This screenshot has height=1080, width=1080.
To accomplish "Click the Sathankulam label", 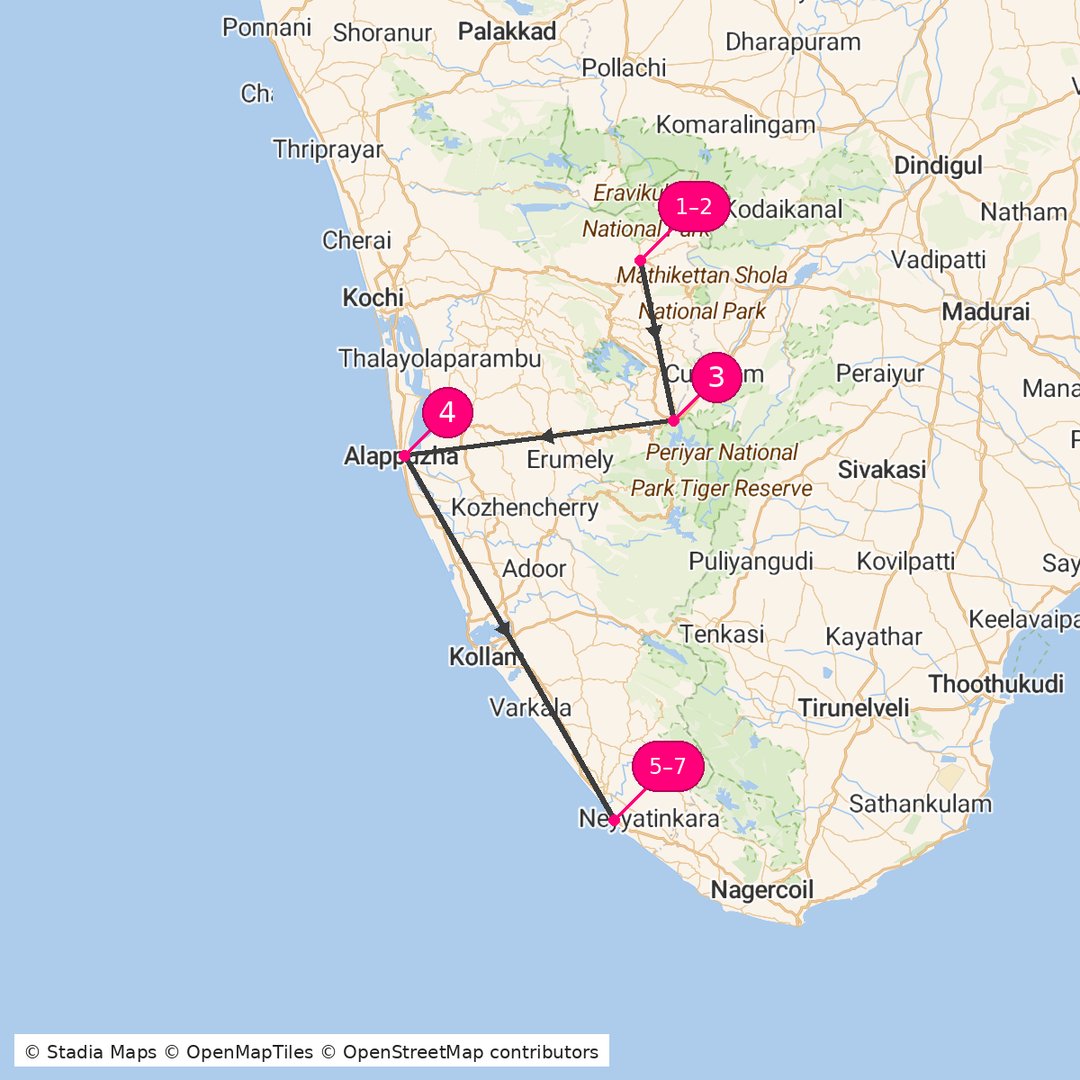I will [920, 803].
